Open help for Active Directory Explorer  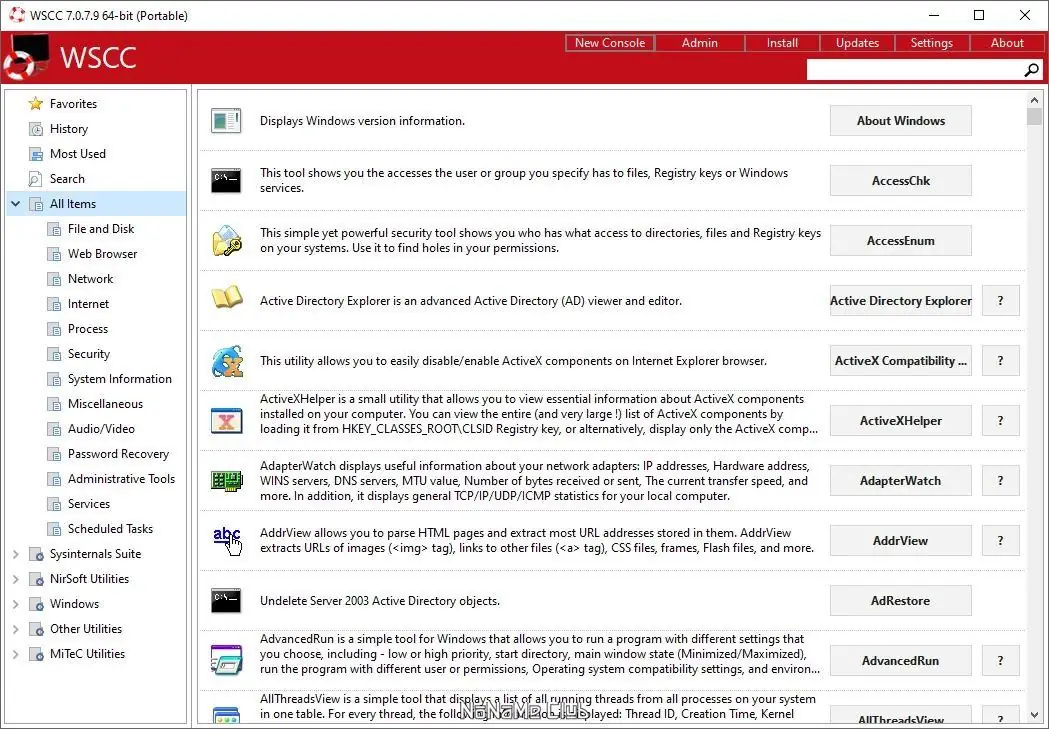pyautogui.click(x=1001, y=301)
